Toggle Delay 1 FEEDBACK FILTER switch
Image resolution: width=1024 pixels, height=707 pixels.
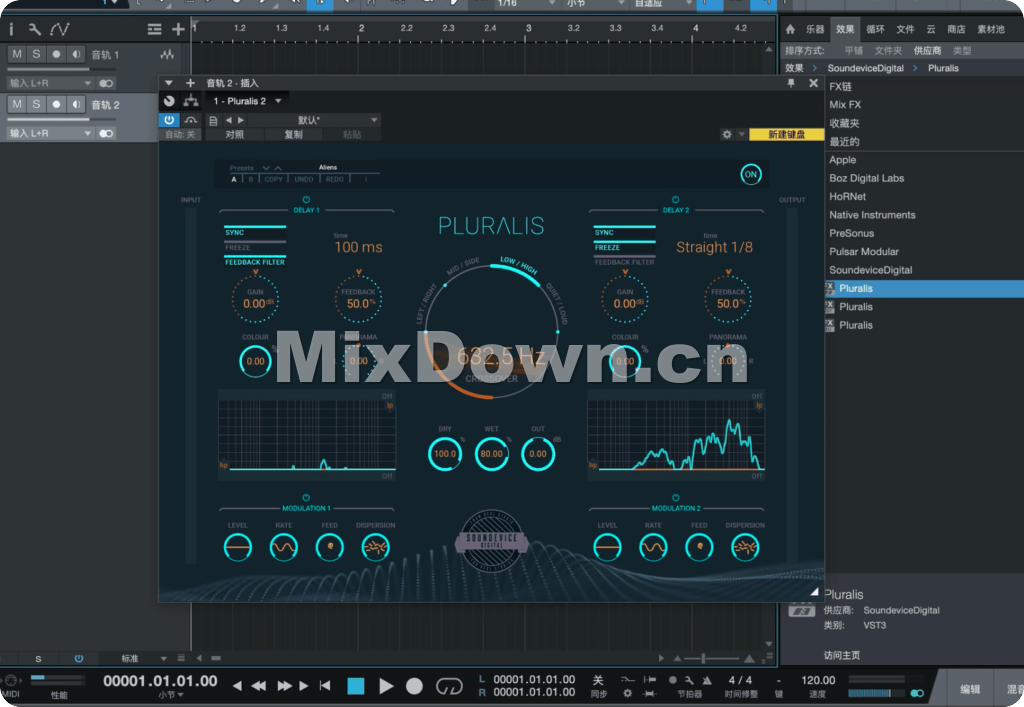coord(255,262)
